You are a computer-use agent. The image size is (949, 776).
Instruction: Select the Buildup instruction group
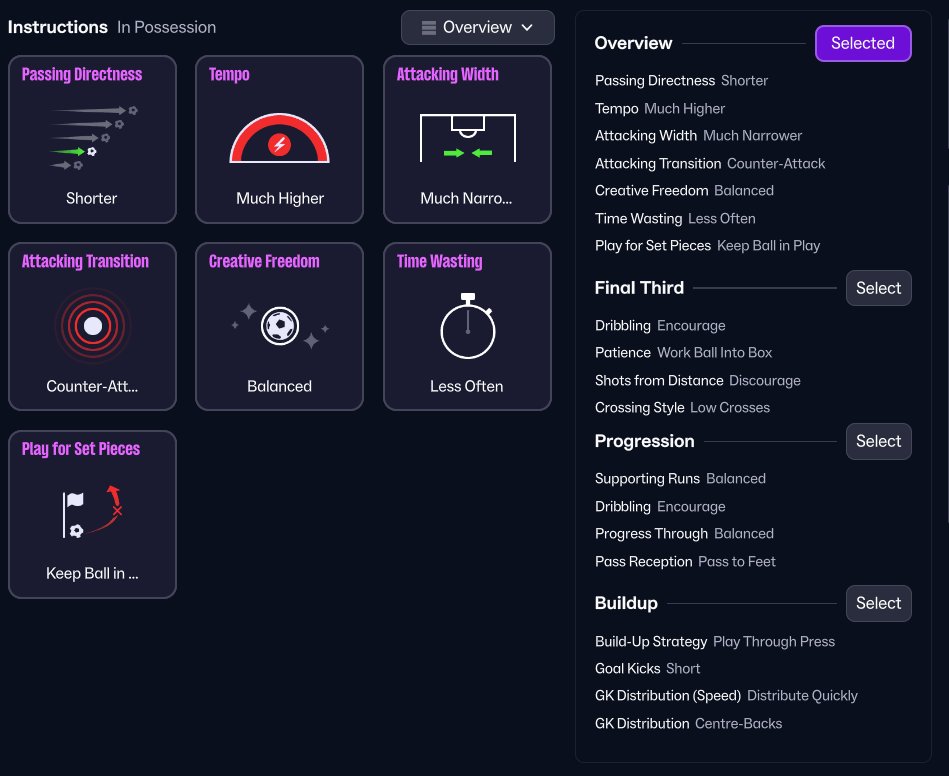(878, 603)
